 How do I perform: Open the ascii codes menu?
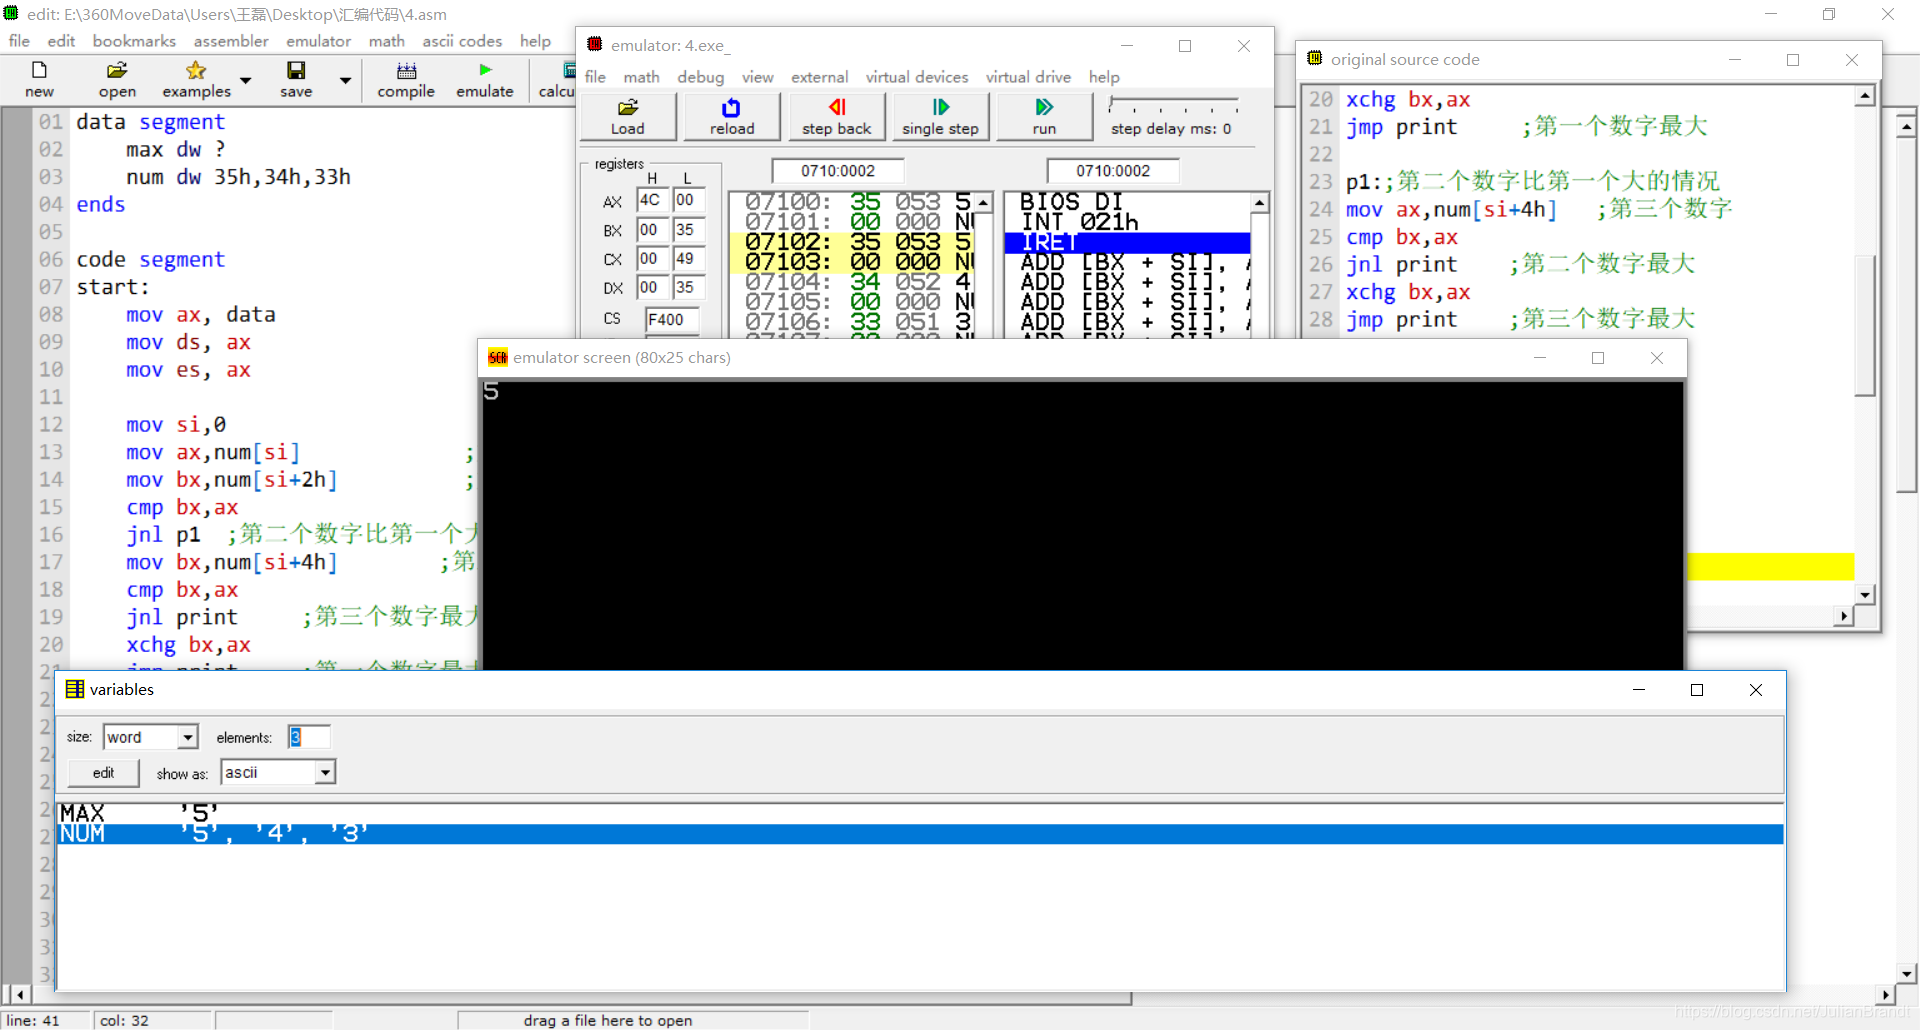click(x=462, y=41)
